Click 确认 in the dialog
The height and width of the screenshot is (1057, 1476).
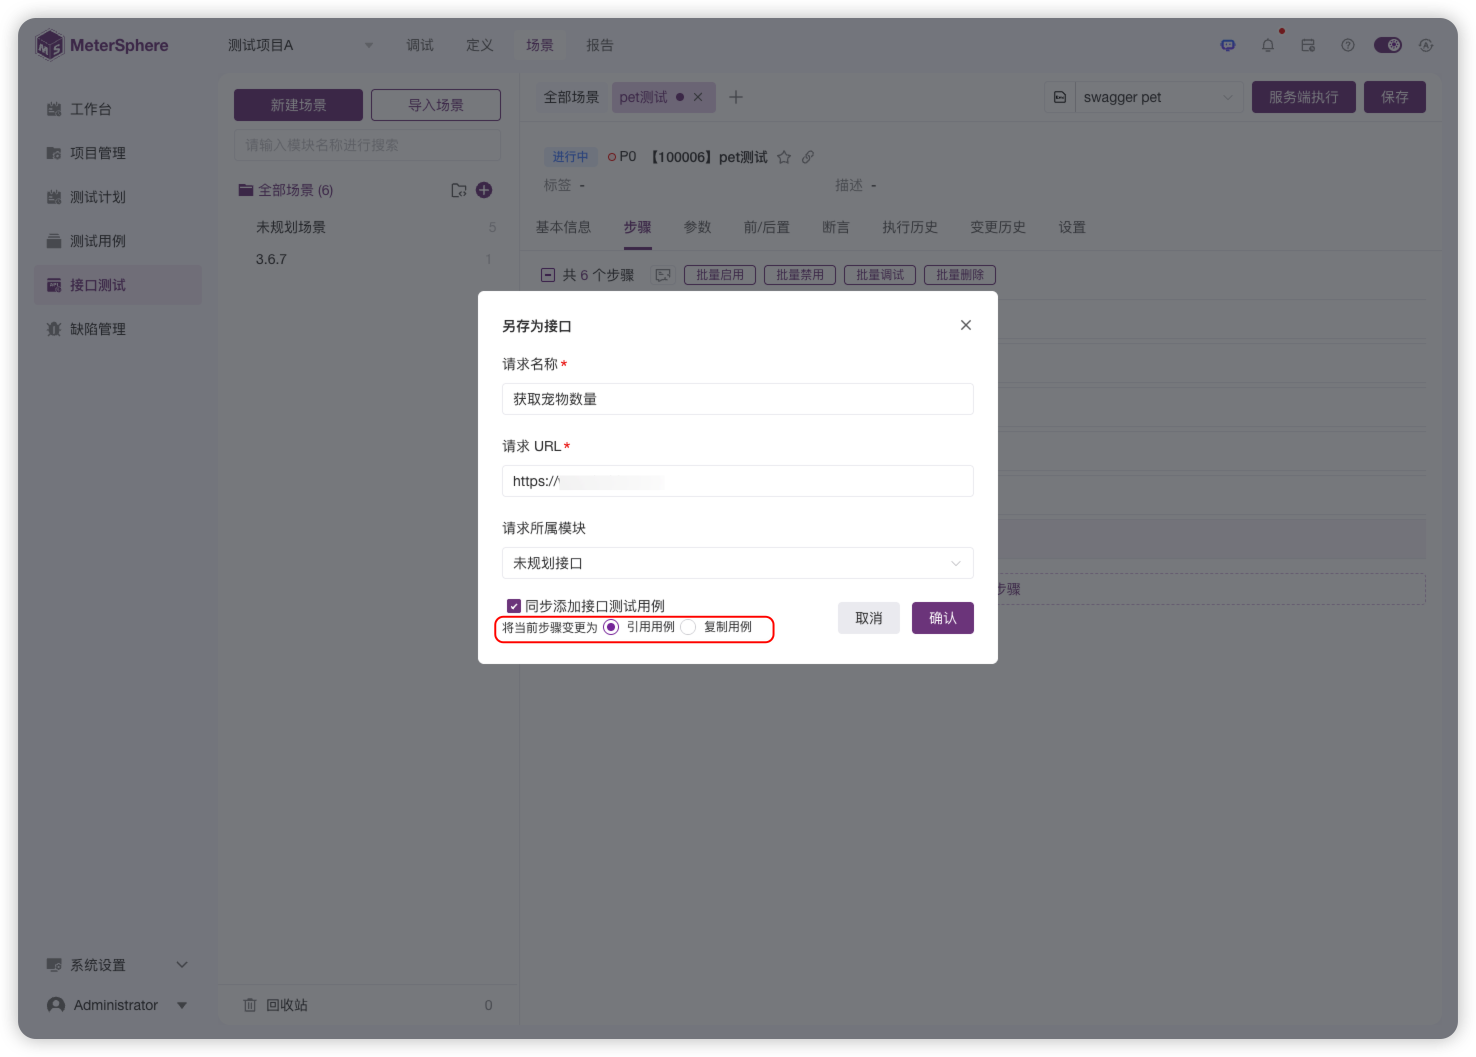coord(943,618)
